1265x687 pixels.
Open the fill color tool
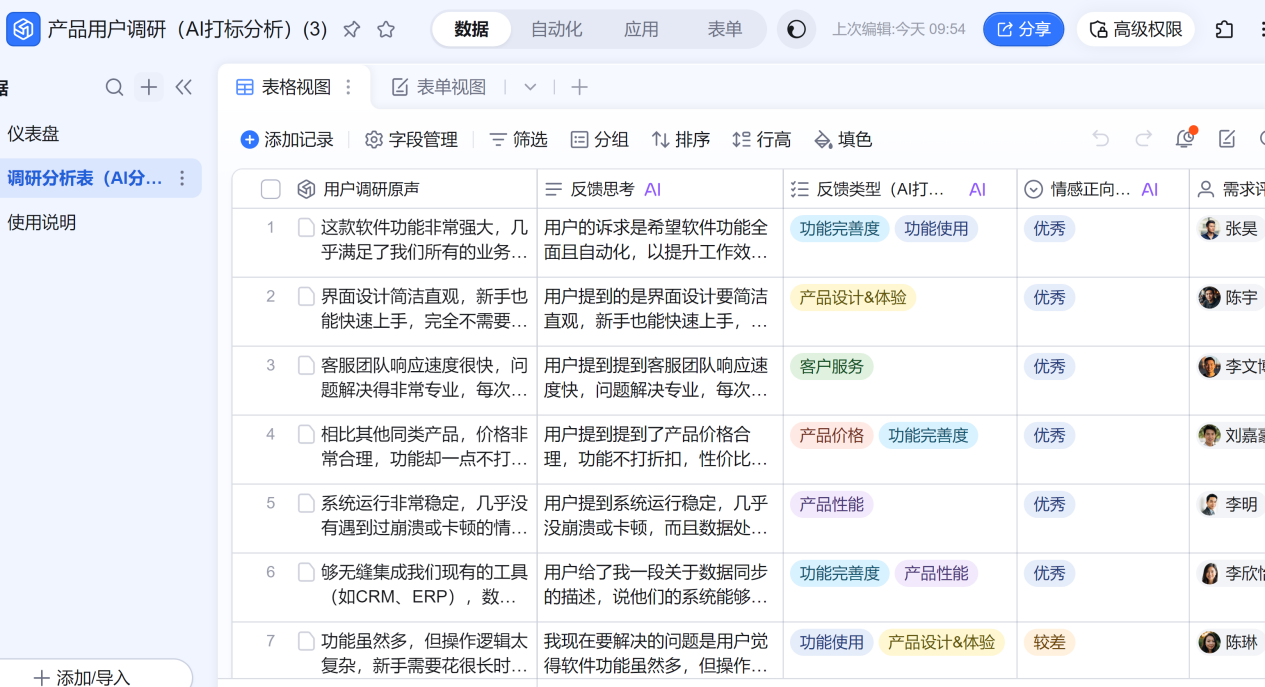[843, 140]
